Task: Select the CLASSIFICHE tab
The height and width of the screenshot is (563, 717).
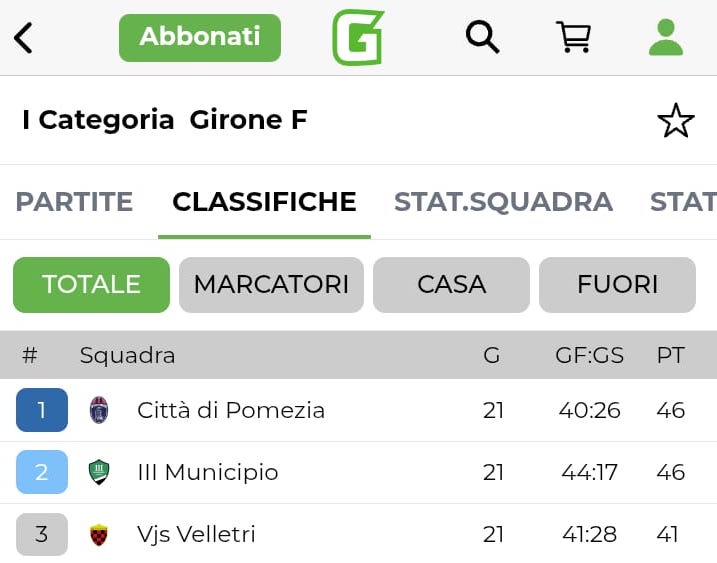Action: coord(264,202)
